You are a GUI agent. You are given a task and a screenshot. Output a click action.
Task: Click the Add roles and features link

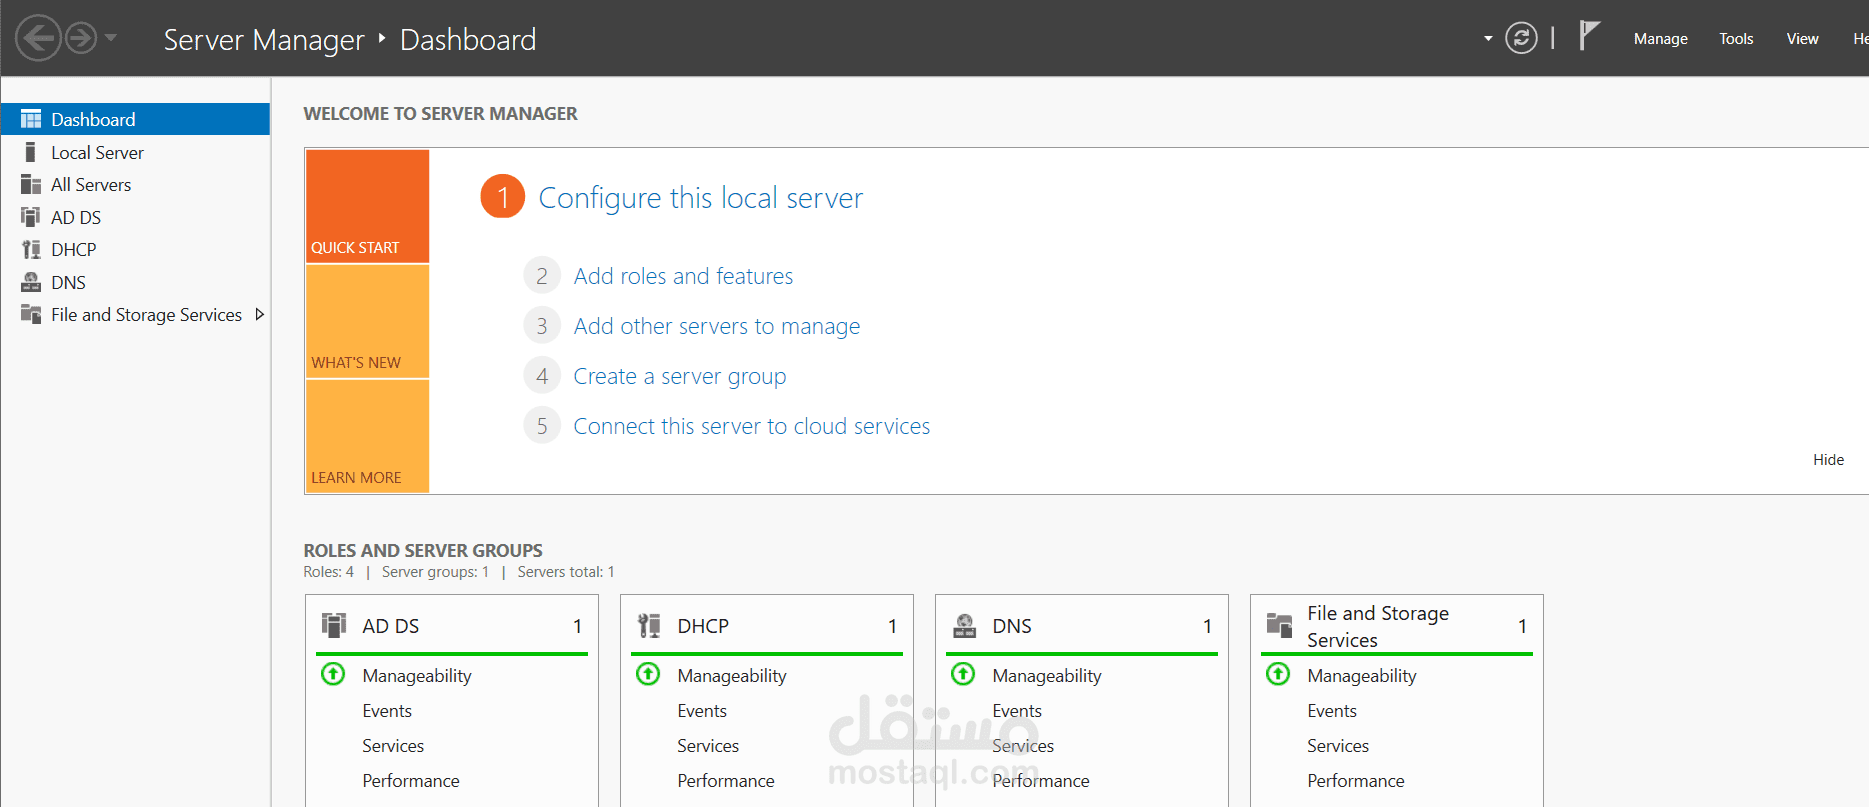point(683,276)
